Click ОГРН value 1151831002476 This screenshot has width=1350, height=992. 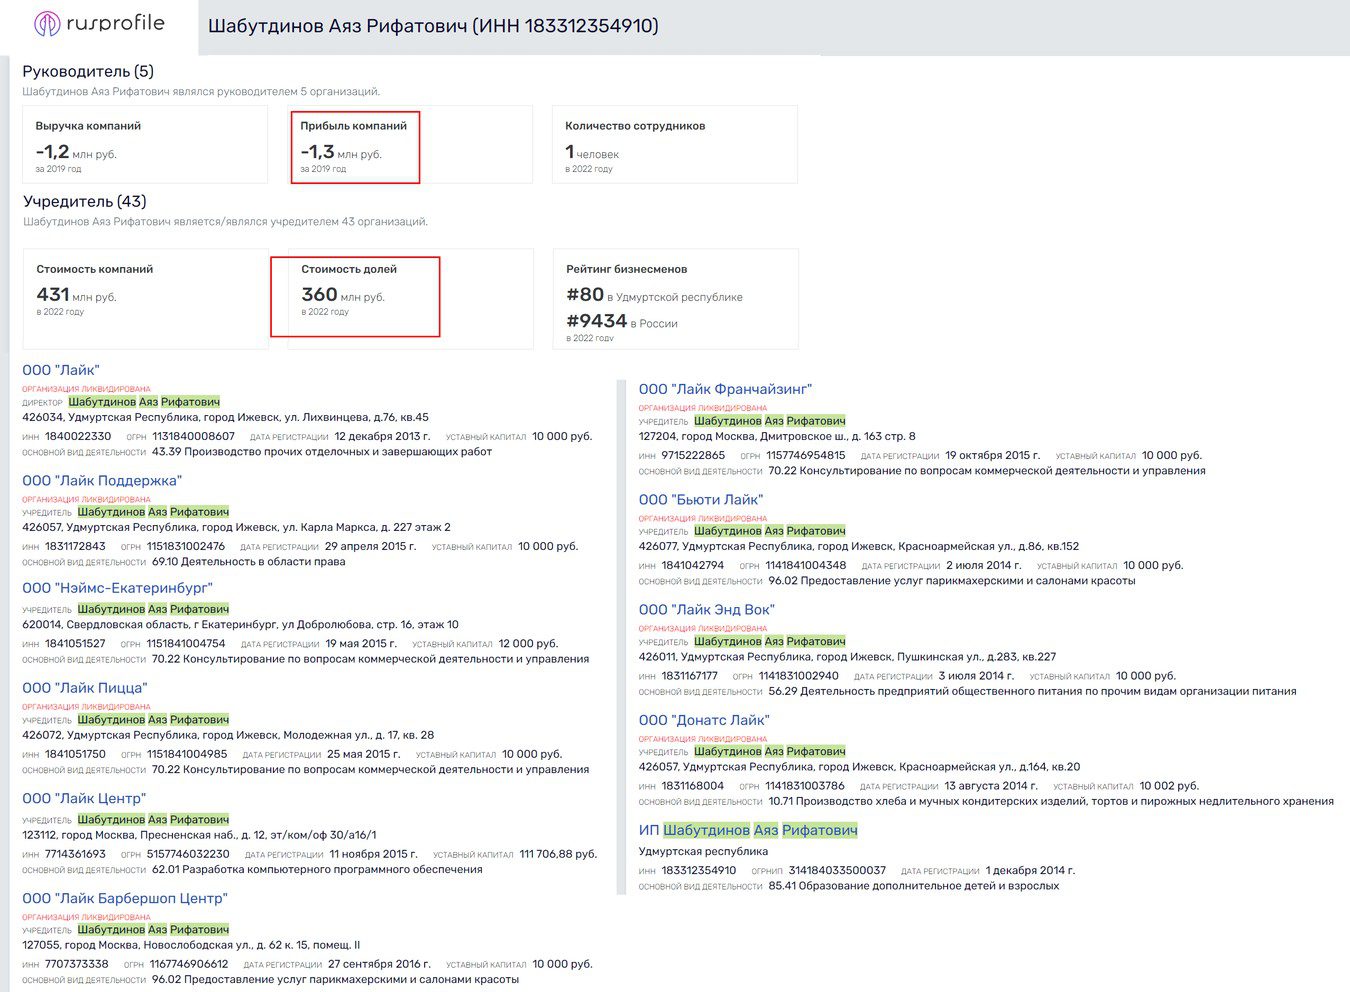186,546
